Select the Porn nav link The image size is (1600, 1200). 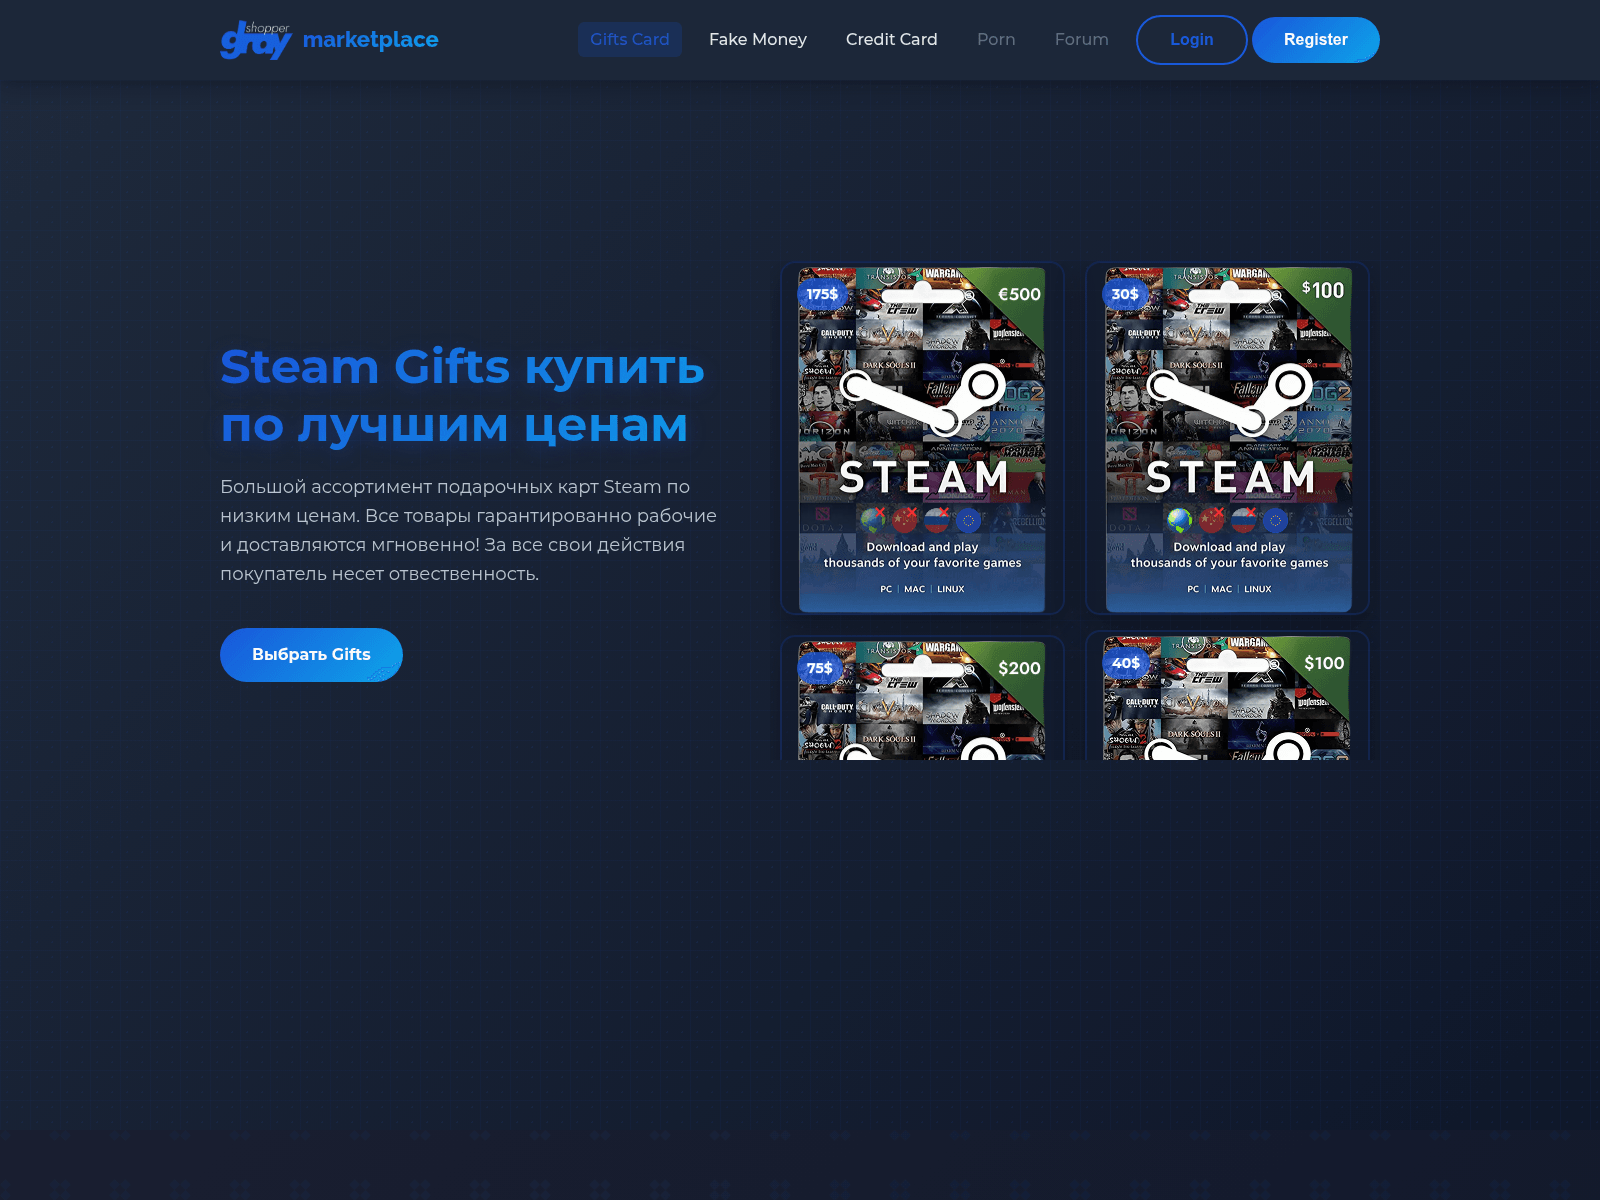click(x=996, y=39)
